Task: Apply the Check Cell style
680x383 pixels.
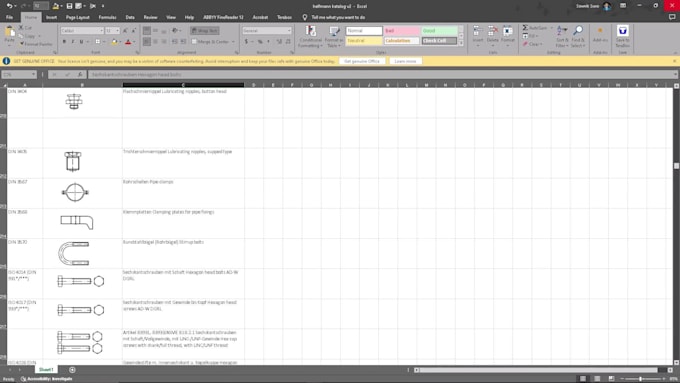Action: pos(439,41)
